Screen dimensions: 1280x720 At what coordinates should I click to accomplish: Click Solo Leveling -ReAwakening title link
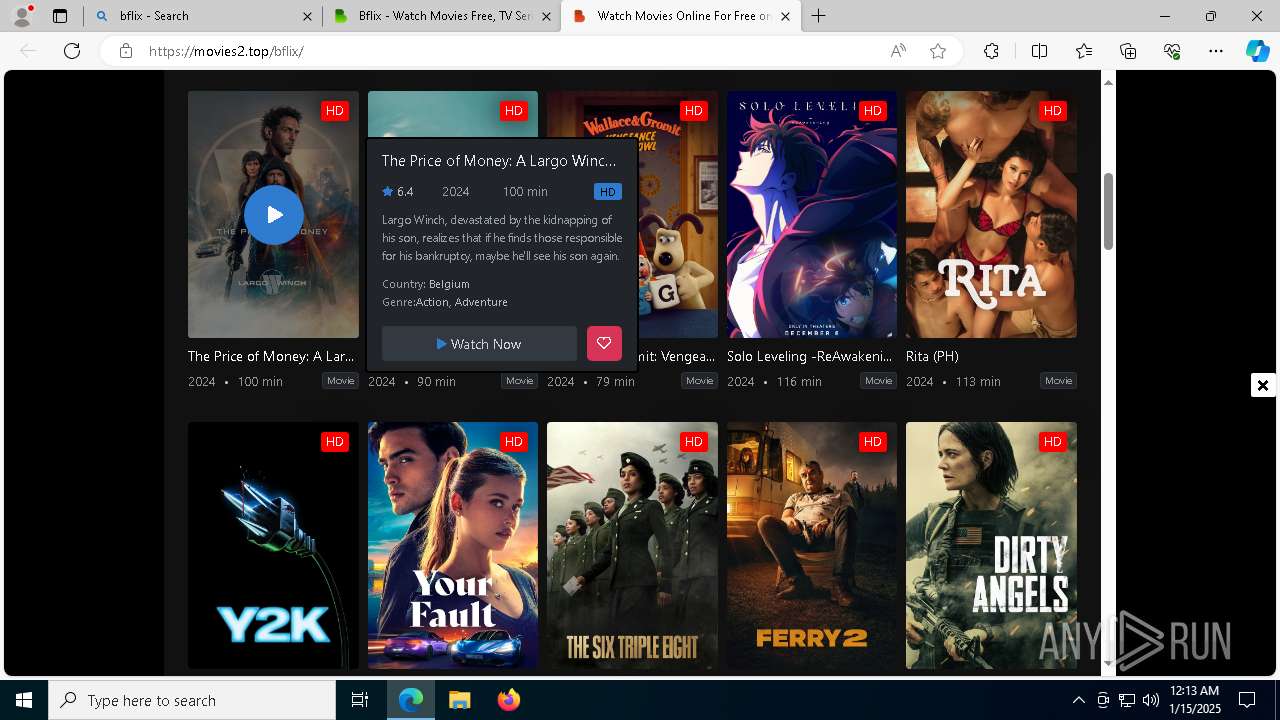[x=809, y=356]
